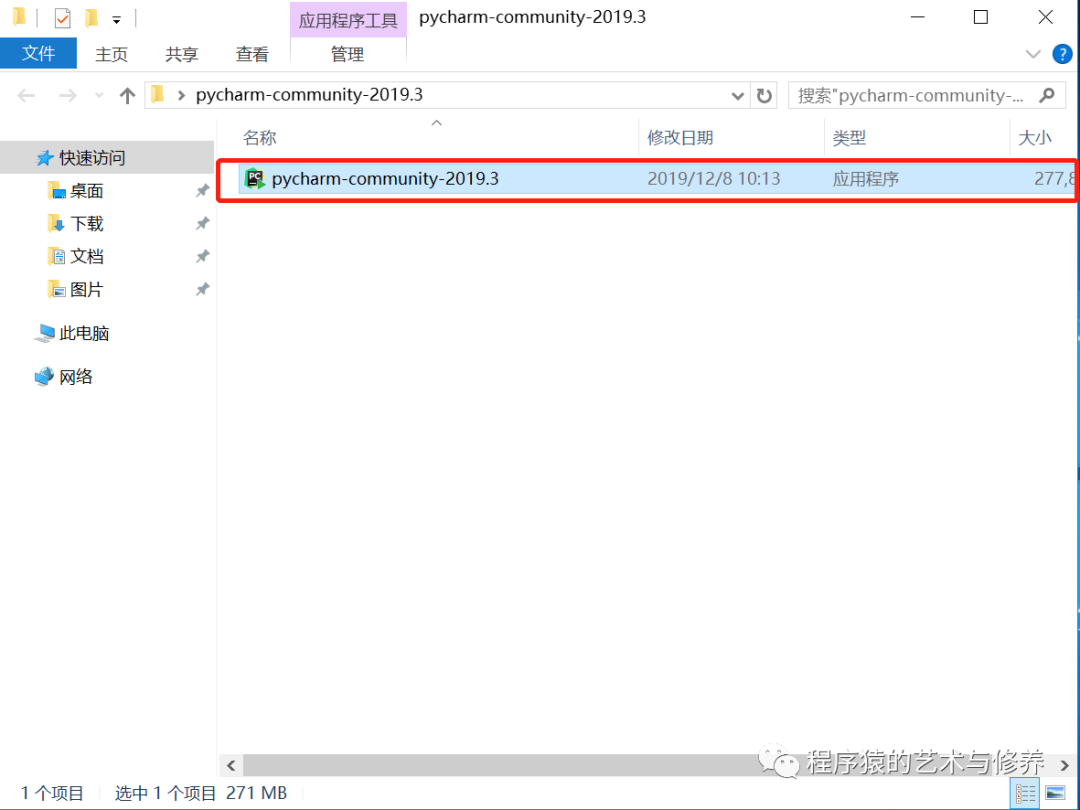
Task: Open 图片 folder in navigation pane
Action: click(x=87, y=289)
